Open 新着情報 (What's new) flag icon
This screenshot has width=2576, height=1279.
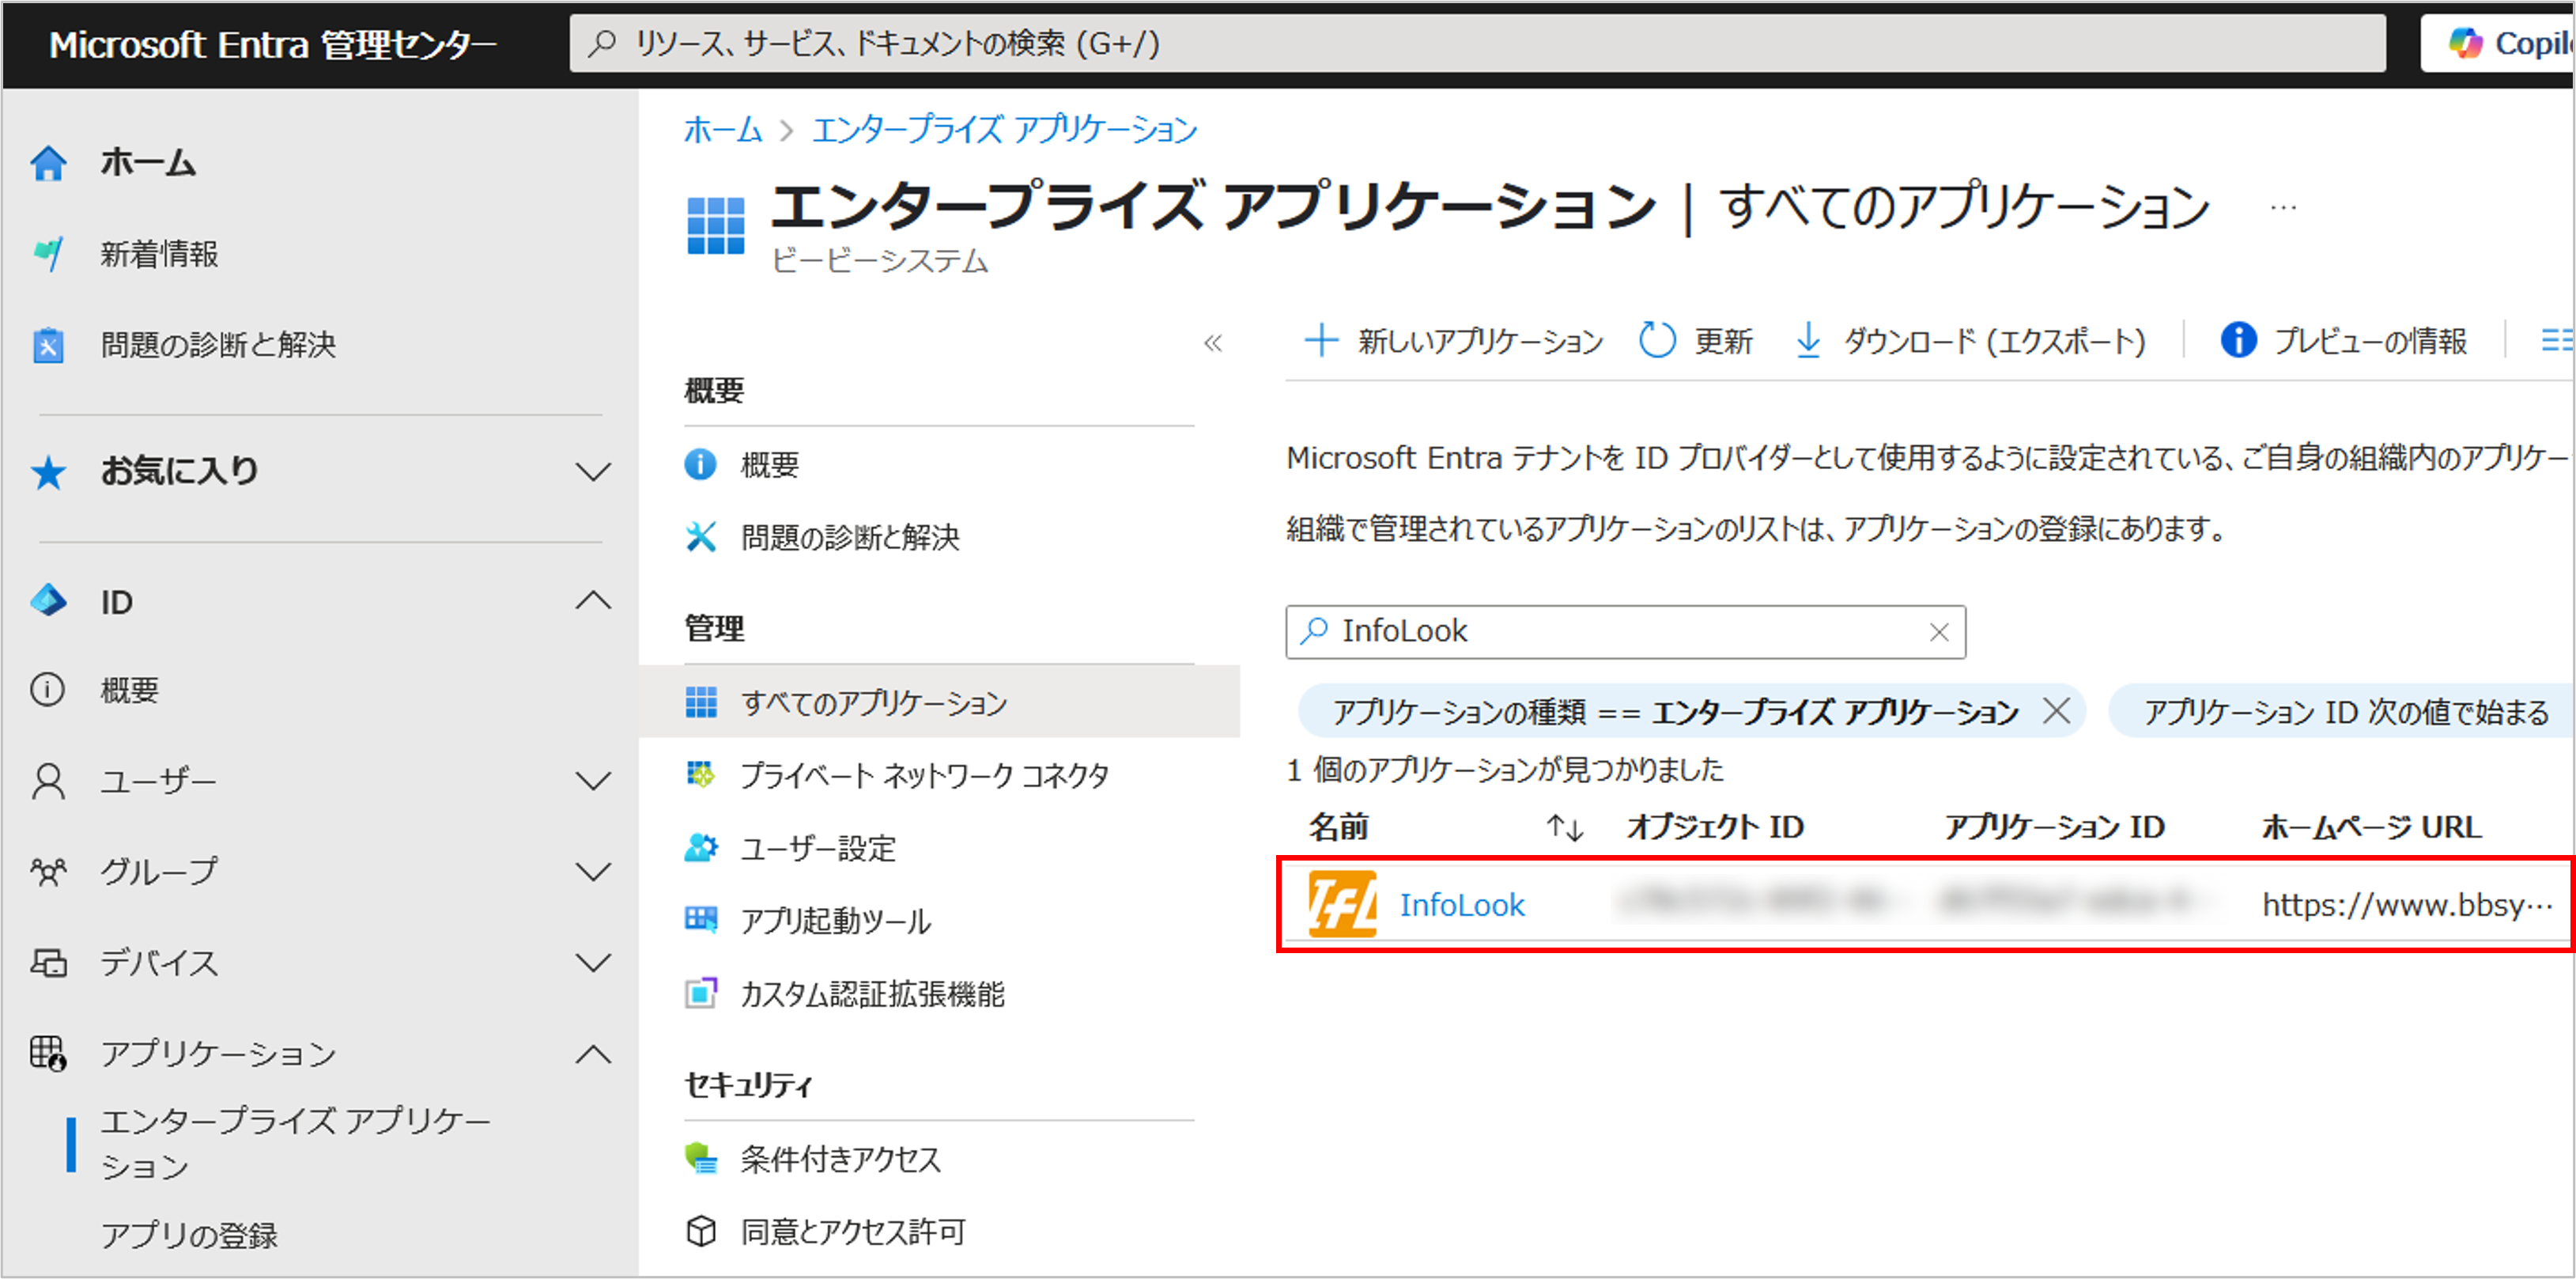(x=48, y=254)
